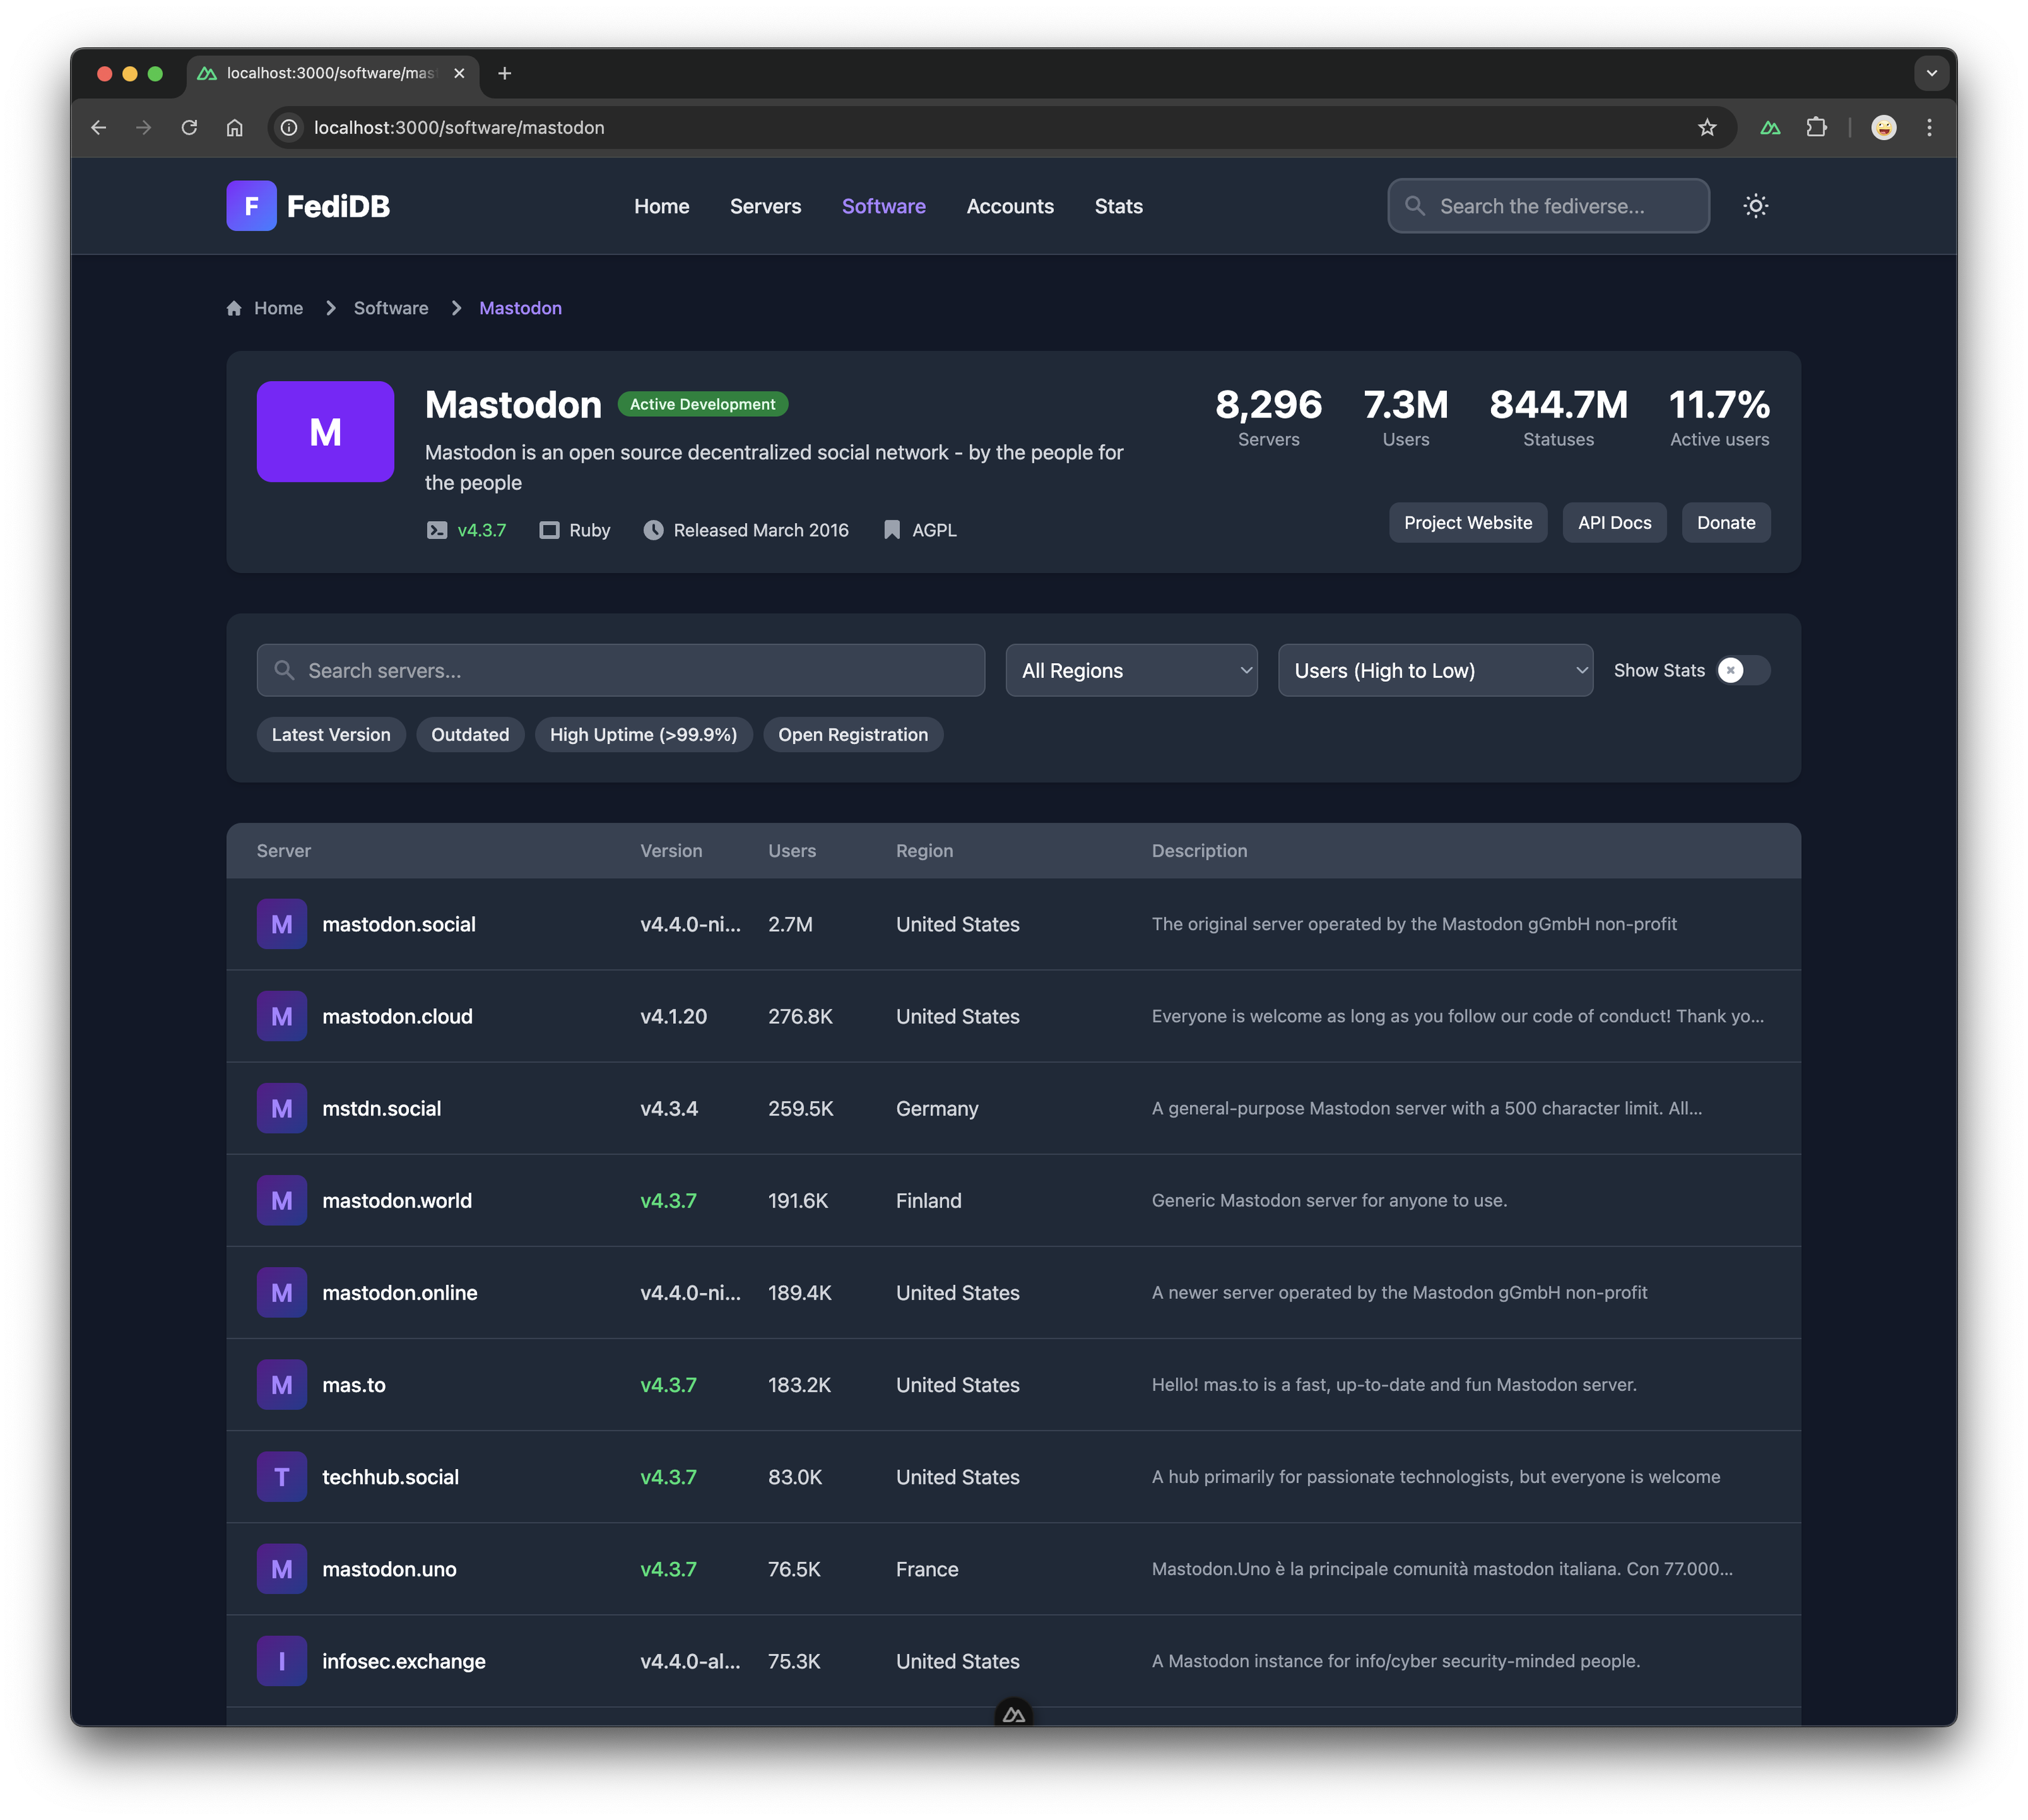This screenshot has width=2028, height=1820.
Task: Open the Servers nav item
Action: pyautogui.click(x=765, y=206)
